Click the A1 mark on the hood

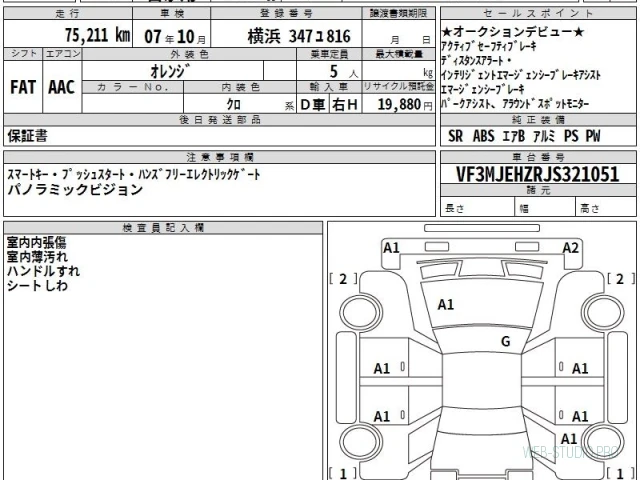[446, 304]
